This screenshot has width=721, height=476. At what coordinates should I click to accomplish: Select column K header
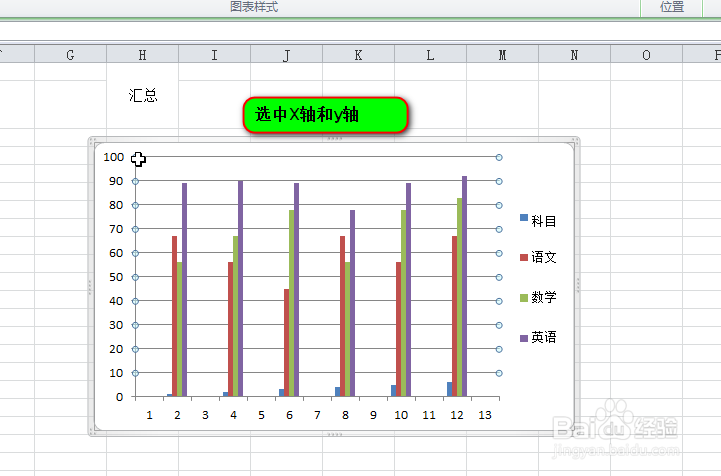coord(359,55)
